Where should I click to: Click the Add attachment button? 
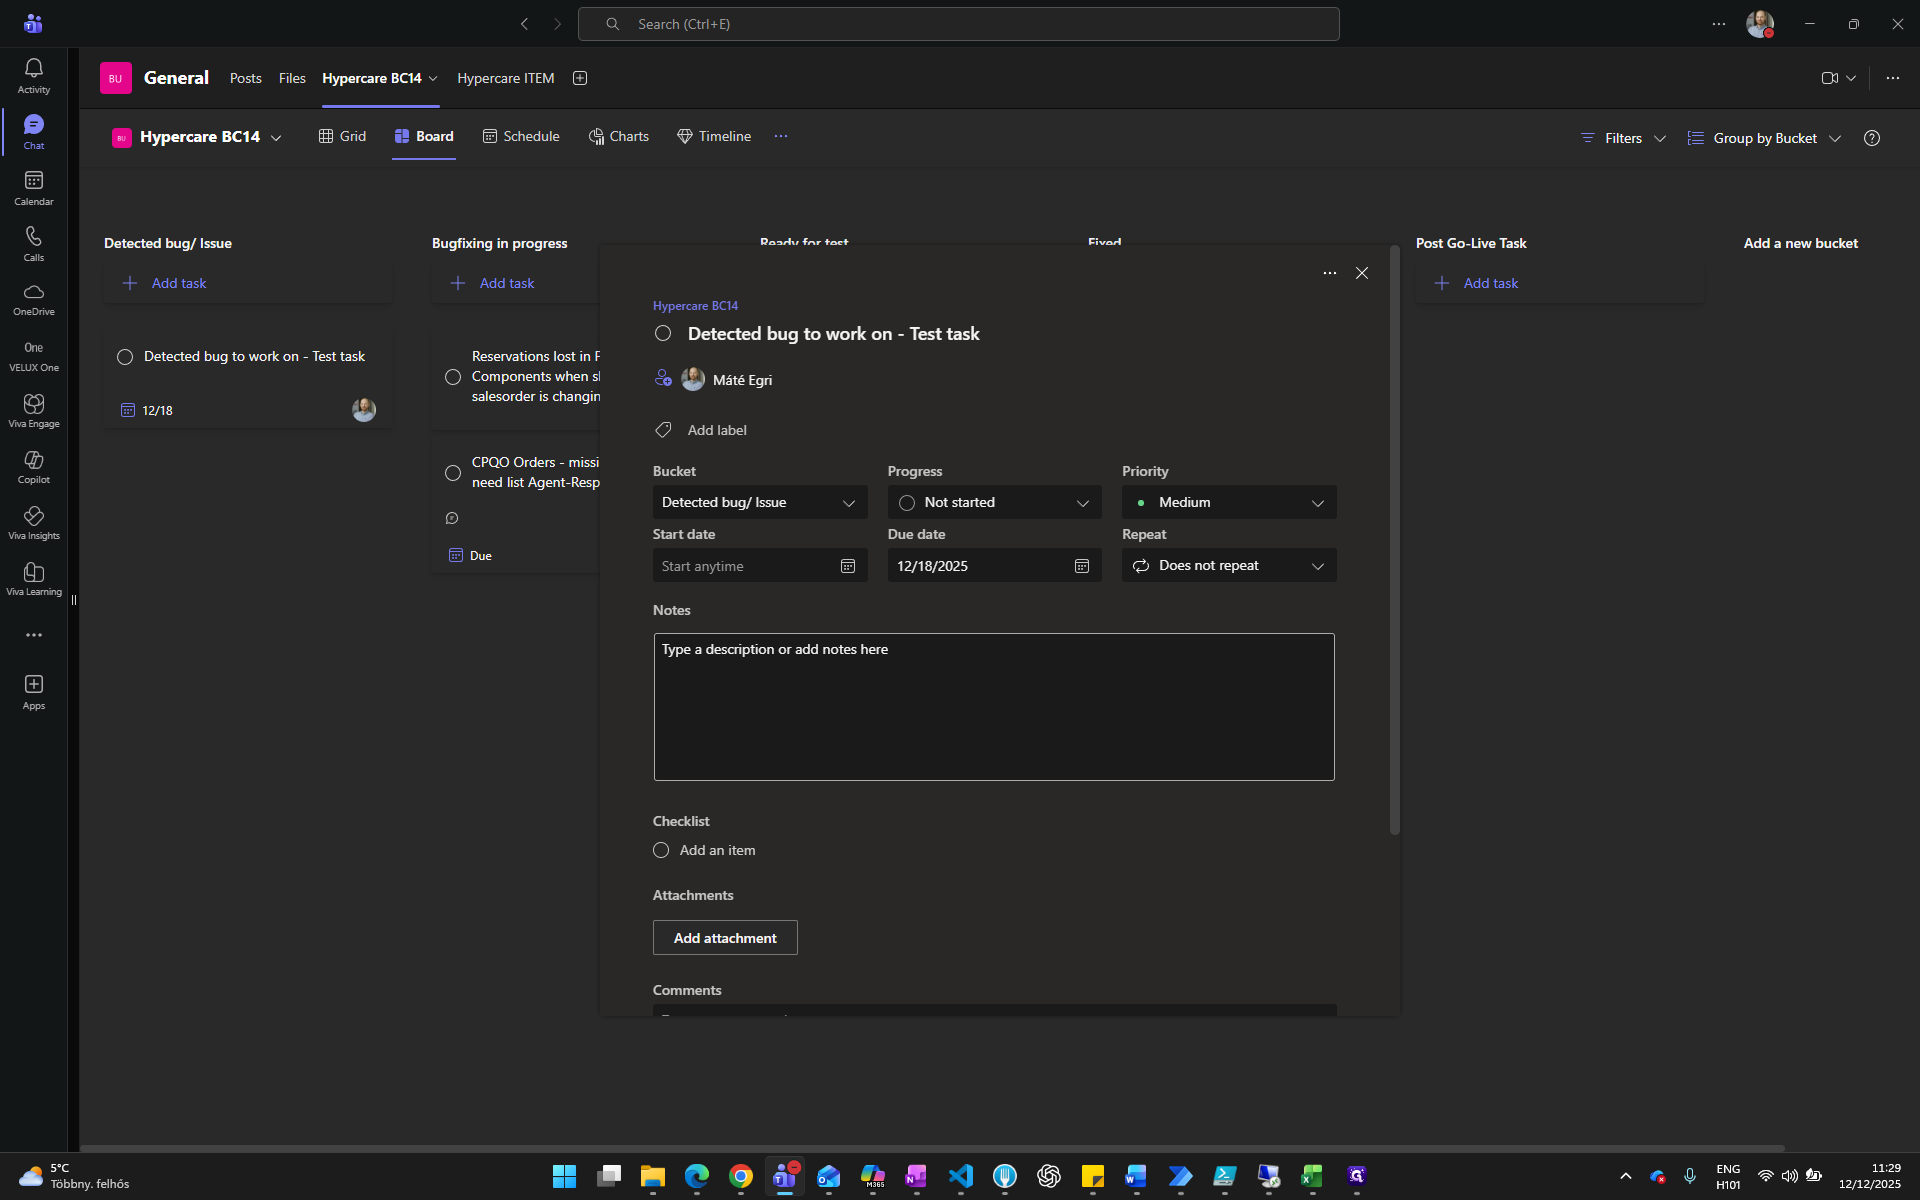coord(725,938)
